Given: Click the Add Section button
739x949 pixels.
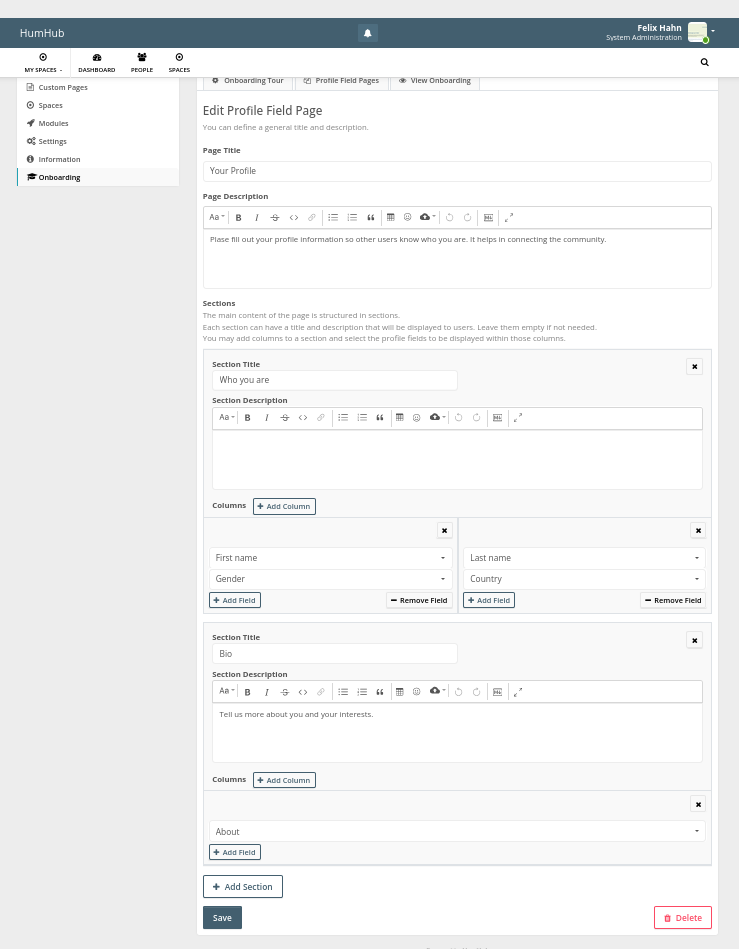Looking at the screenshot, I should pyautogui.click(x=243, y=887).
